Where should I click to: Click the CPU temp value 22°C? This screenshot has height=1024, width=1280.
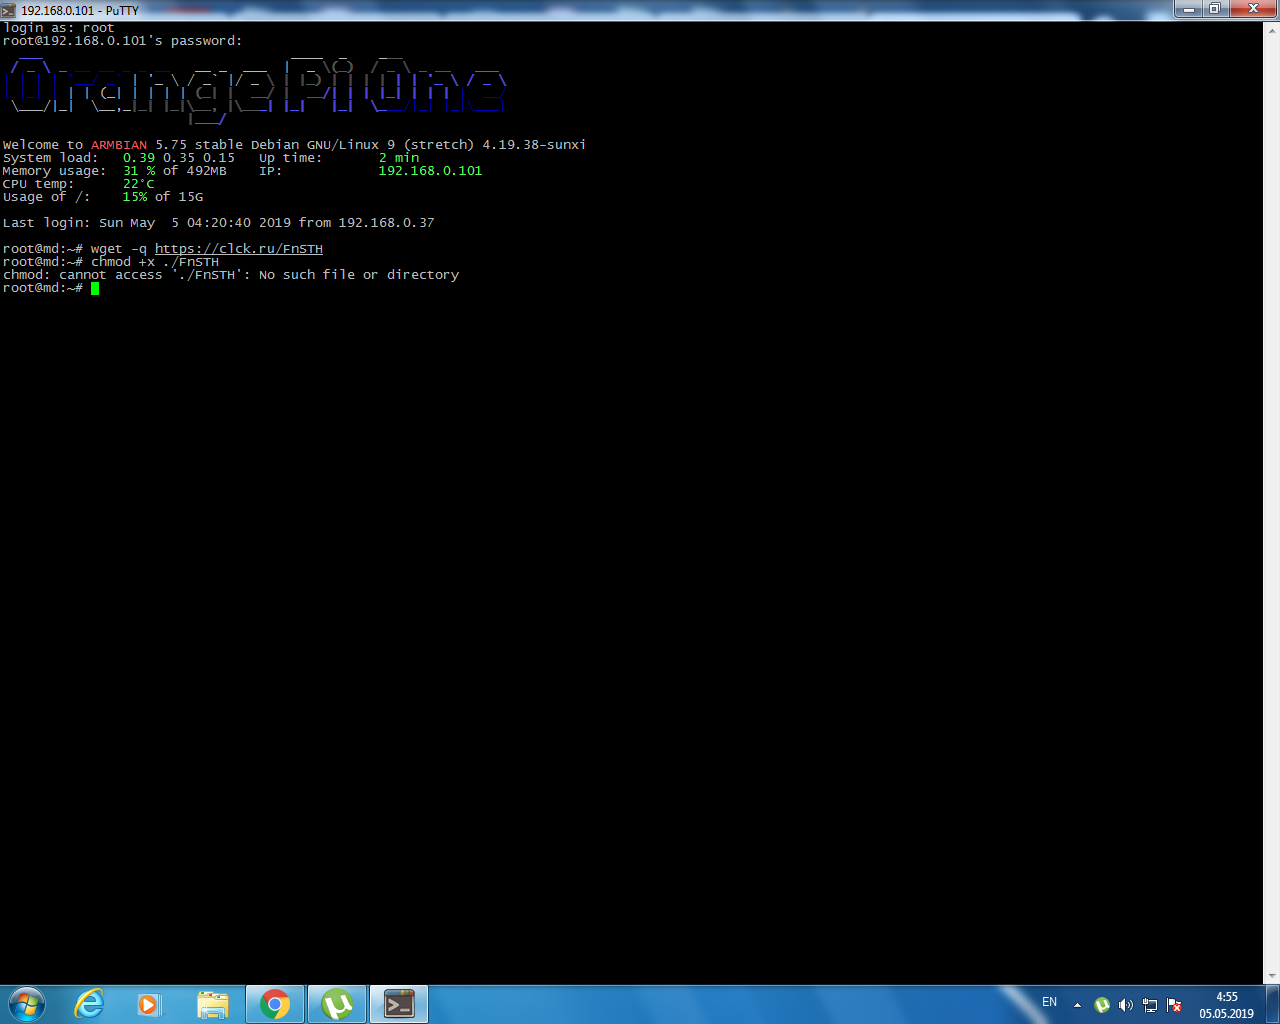pos(139,184)
